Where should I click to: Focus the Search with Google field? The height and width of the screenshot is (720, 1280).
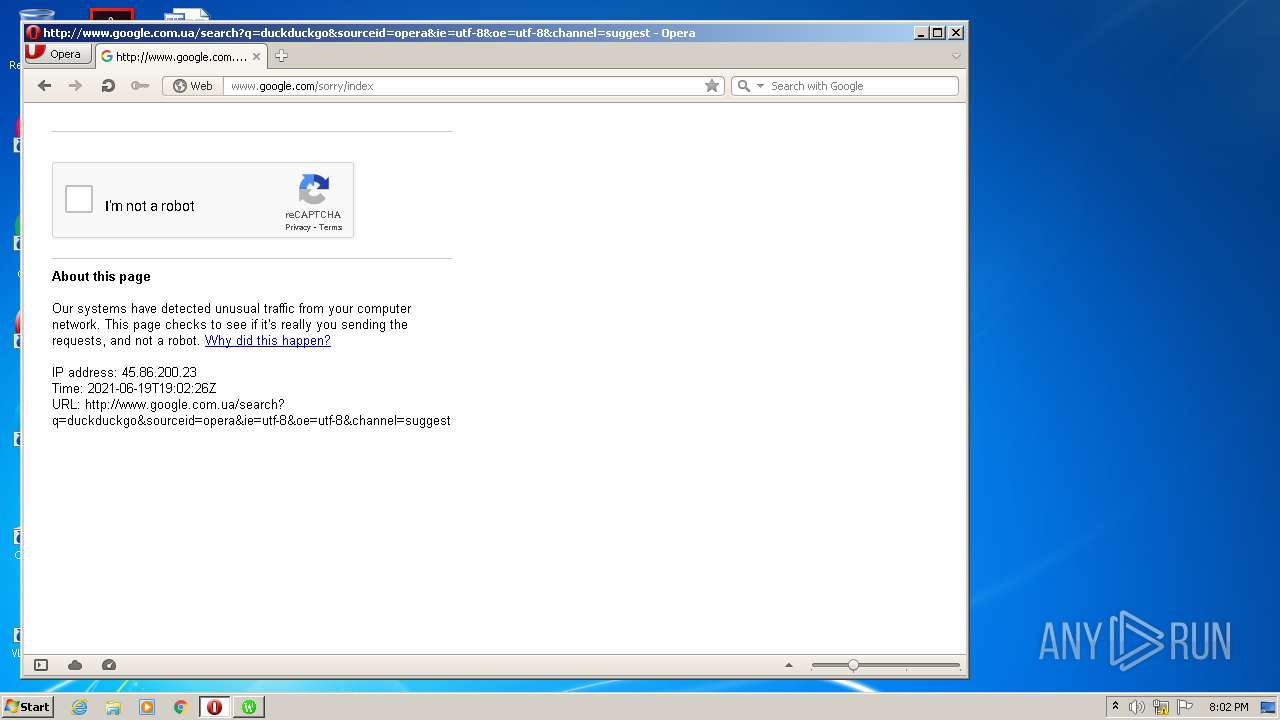[x=862, y=86]
